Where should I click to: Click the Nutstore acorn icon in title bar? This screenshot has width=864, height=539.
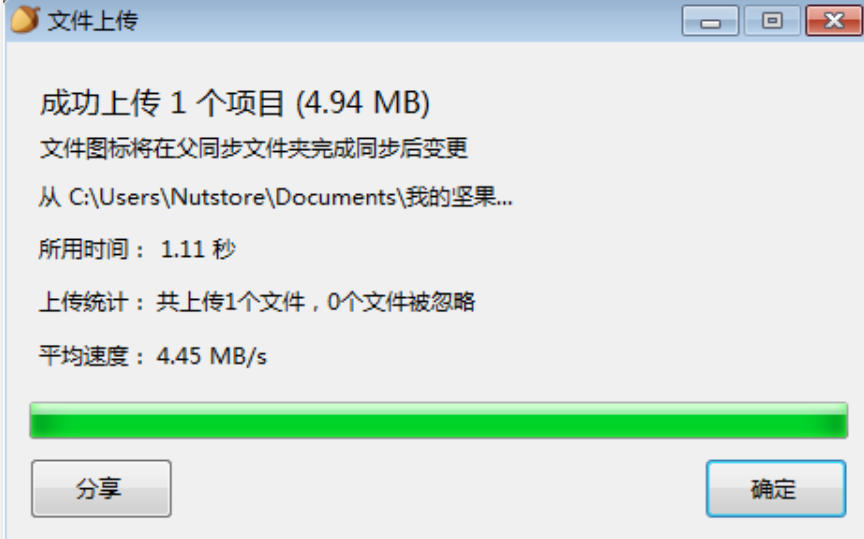tap(25, 19)
